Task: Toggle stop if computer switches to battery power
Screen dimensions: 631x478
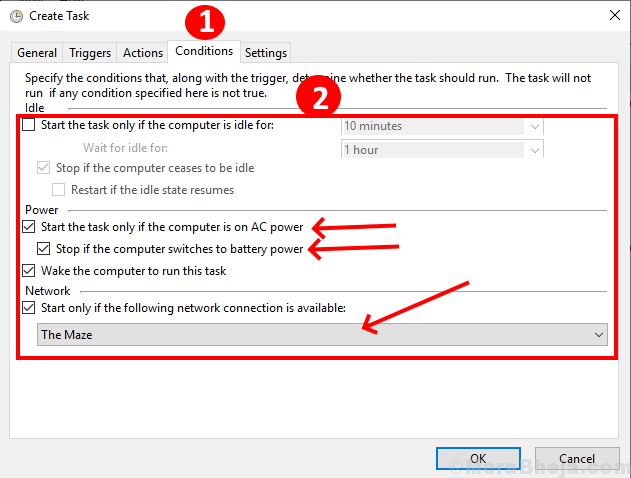Action: [43, 249]
